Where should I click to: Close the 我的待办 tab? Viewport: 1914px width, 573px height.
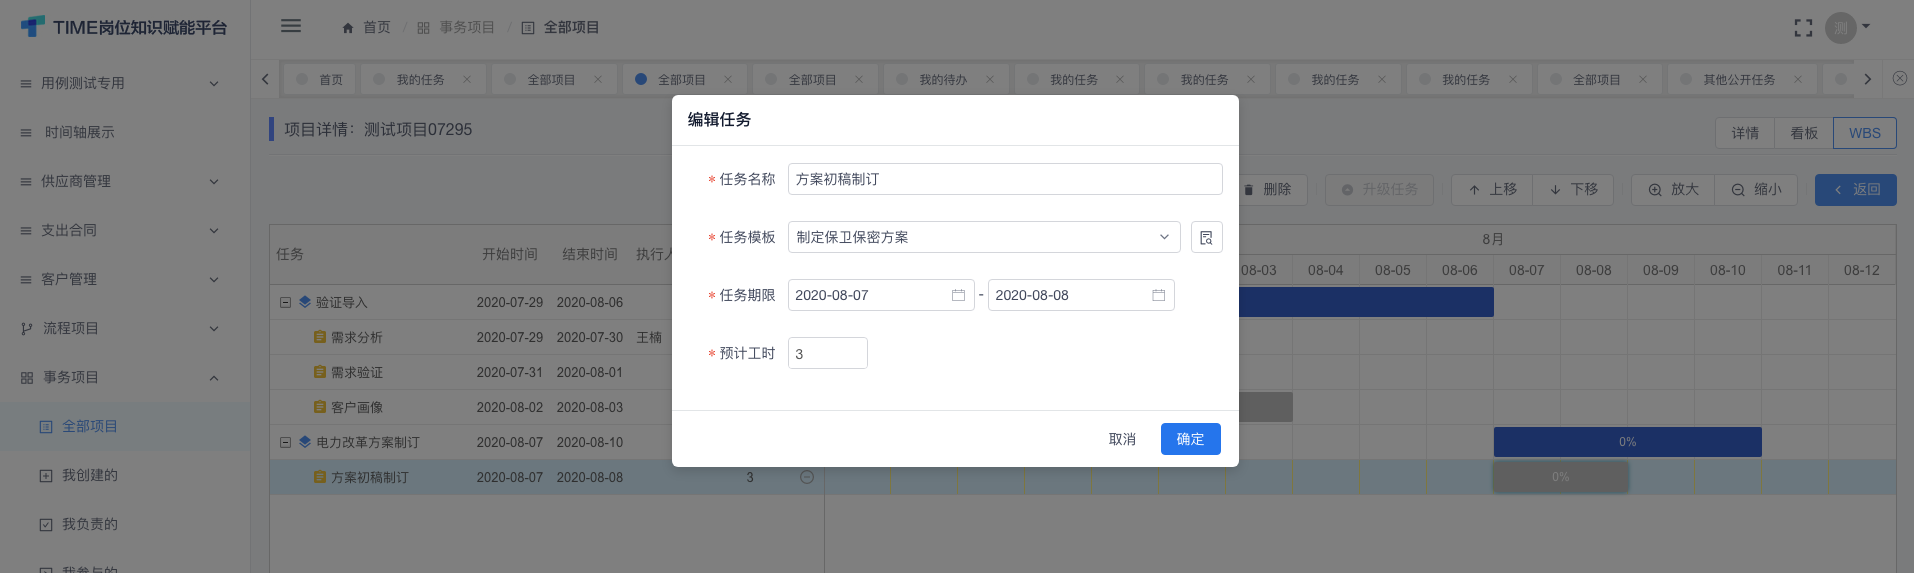coord(990,80)
